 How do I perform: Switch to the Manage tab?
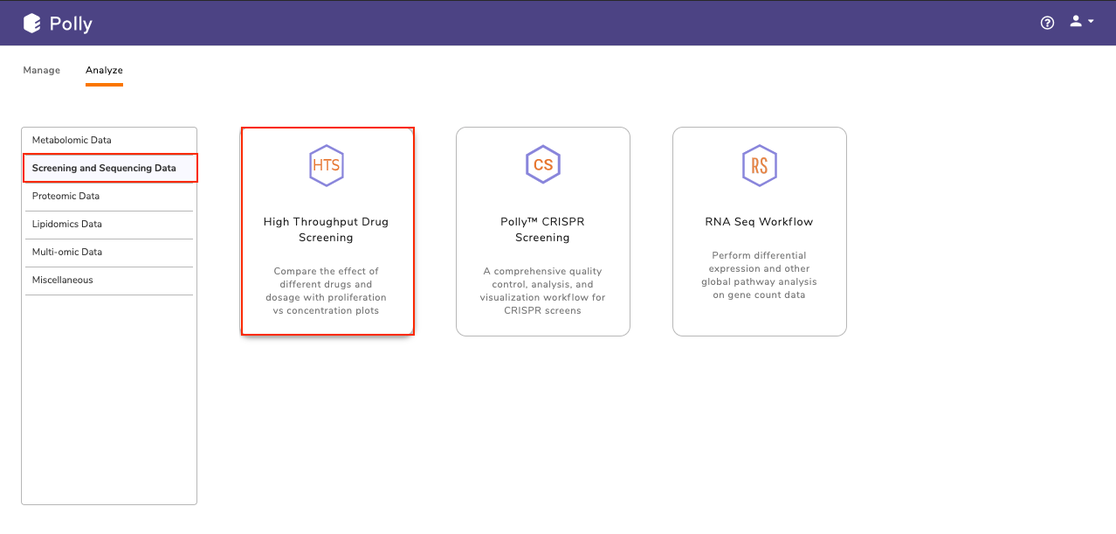[x=41, y=70]
